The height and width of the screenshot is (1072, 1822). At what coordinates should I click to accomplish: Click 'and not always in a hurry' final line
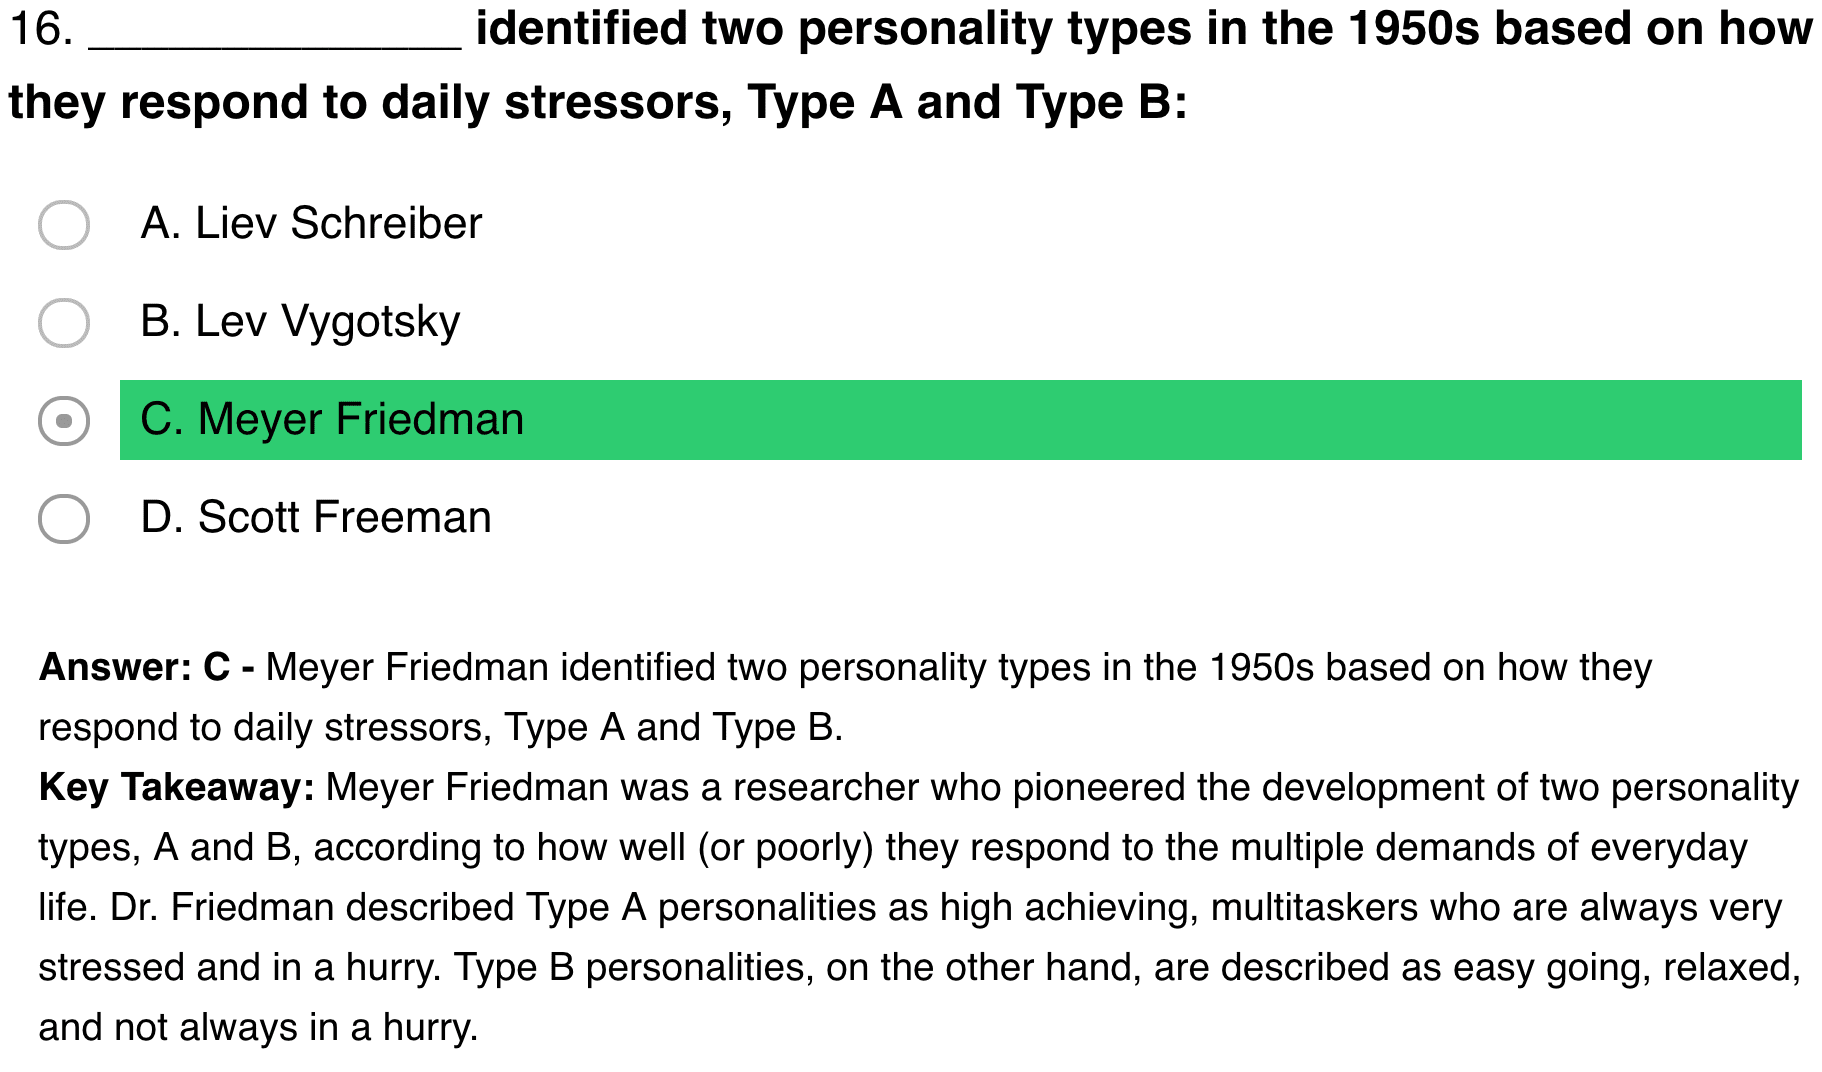tap(258, 1027)
